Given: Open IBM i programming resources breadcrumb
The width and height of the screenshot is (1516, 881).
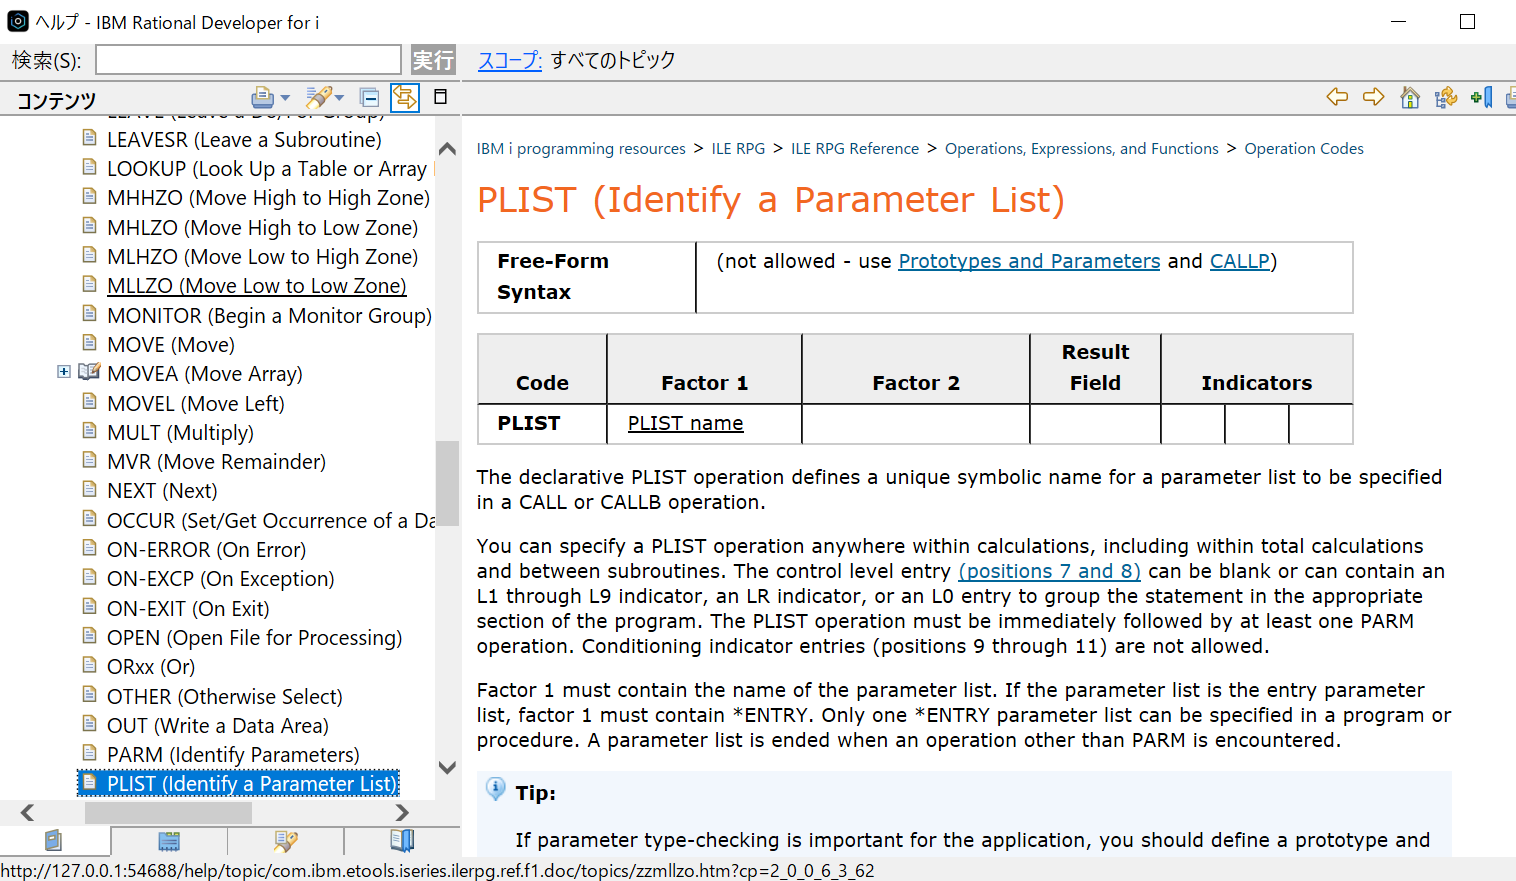Looking at the screenshot, I should (581, 148).
